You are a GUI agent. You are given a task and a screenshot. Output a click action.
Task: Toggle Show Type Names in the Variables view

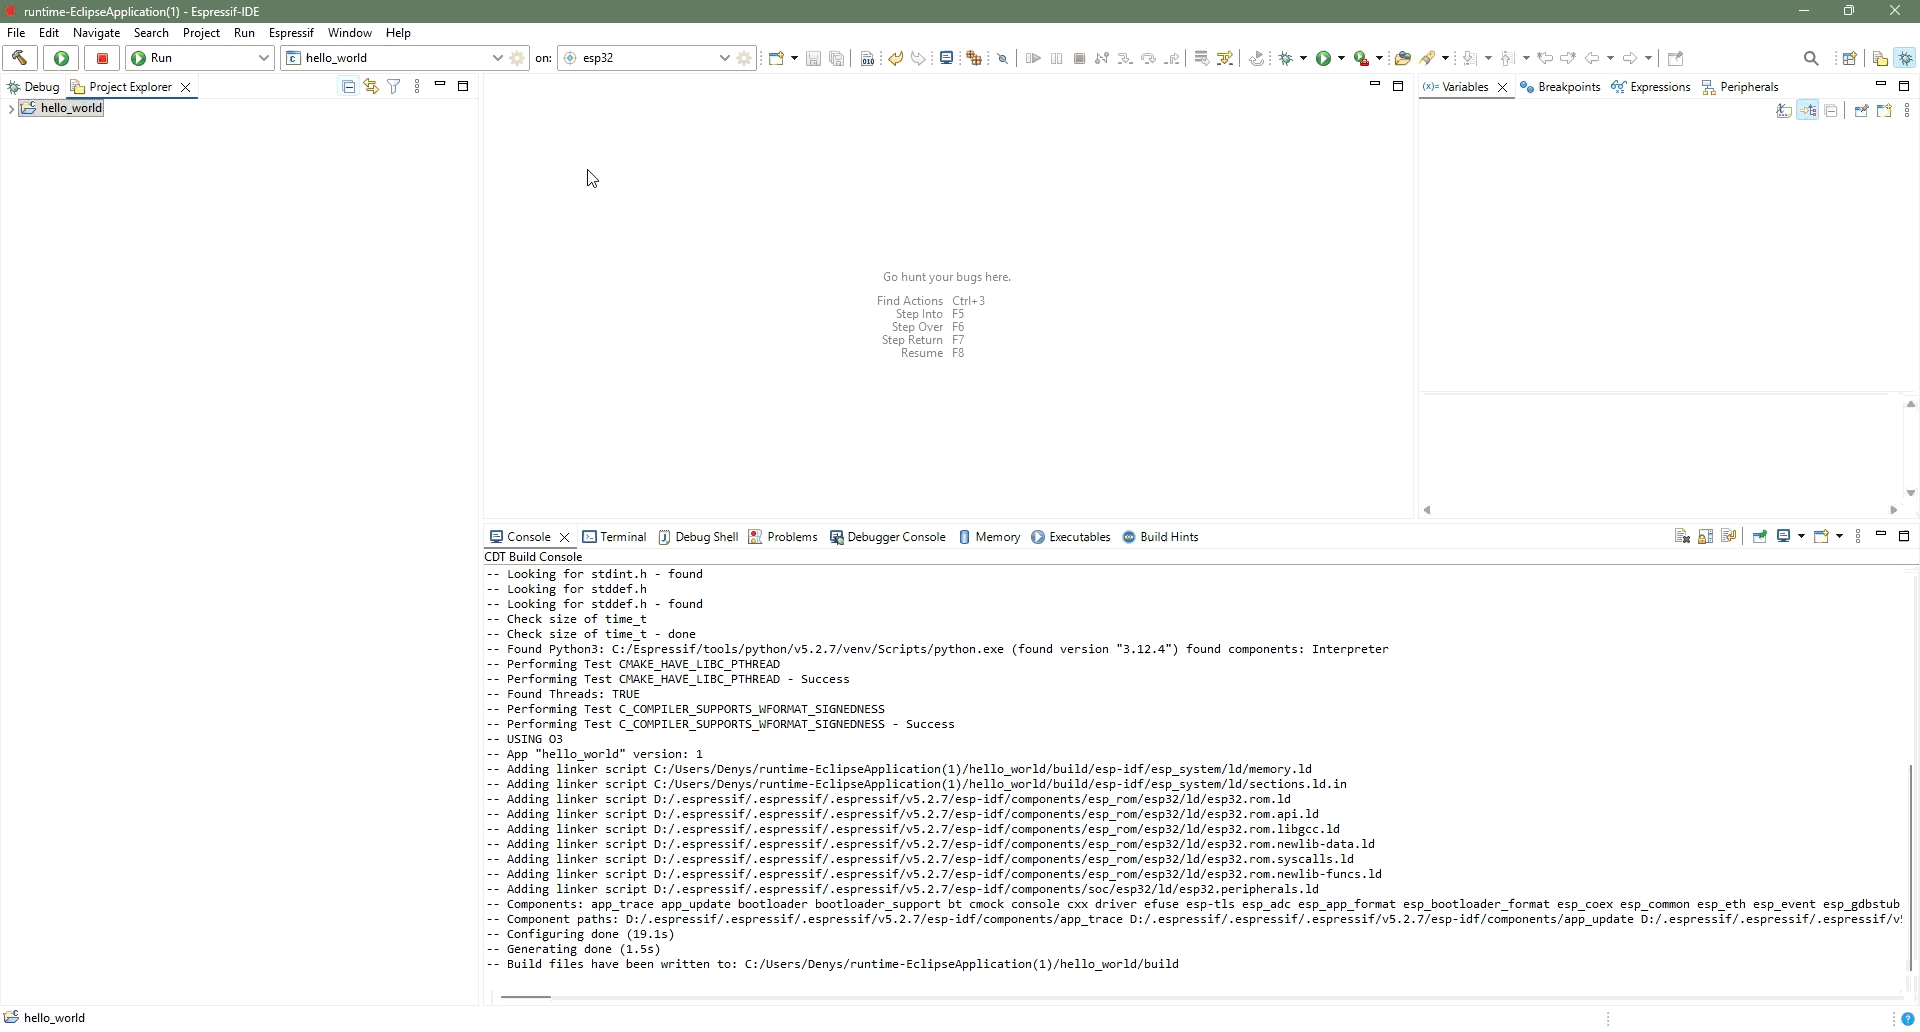tap(1784, 111)
